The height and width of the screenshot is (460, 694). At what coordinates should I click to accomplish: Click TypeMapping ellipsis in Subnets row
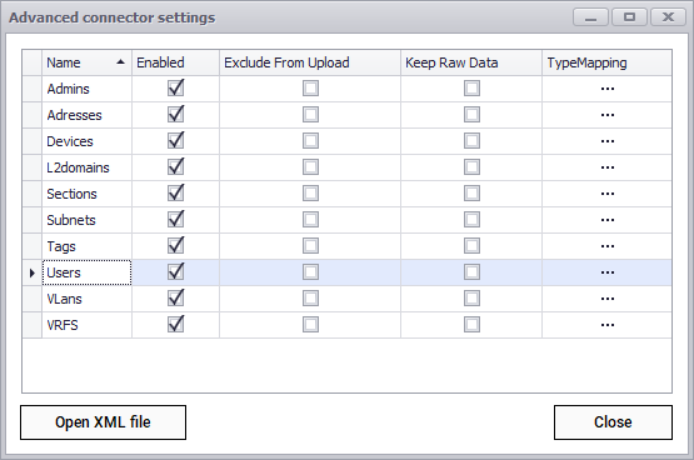[606, 219]
